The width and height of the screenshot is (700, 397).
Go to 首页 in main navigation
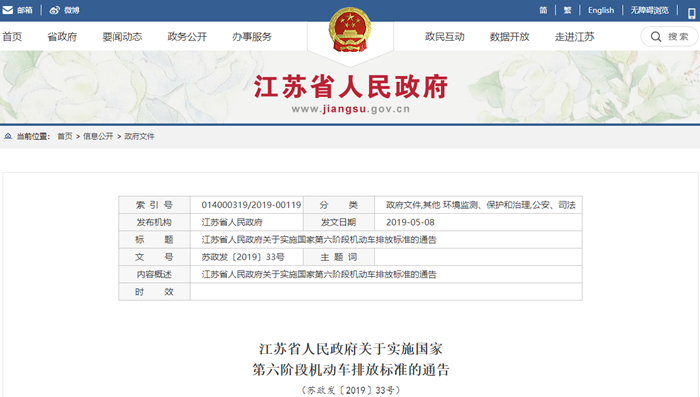click(x=12, y=37)
